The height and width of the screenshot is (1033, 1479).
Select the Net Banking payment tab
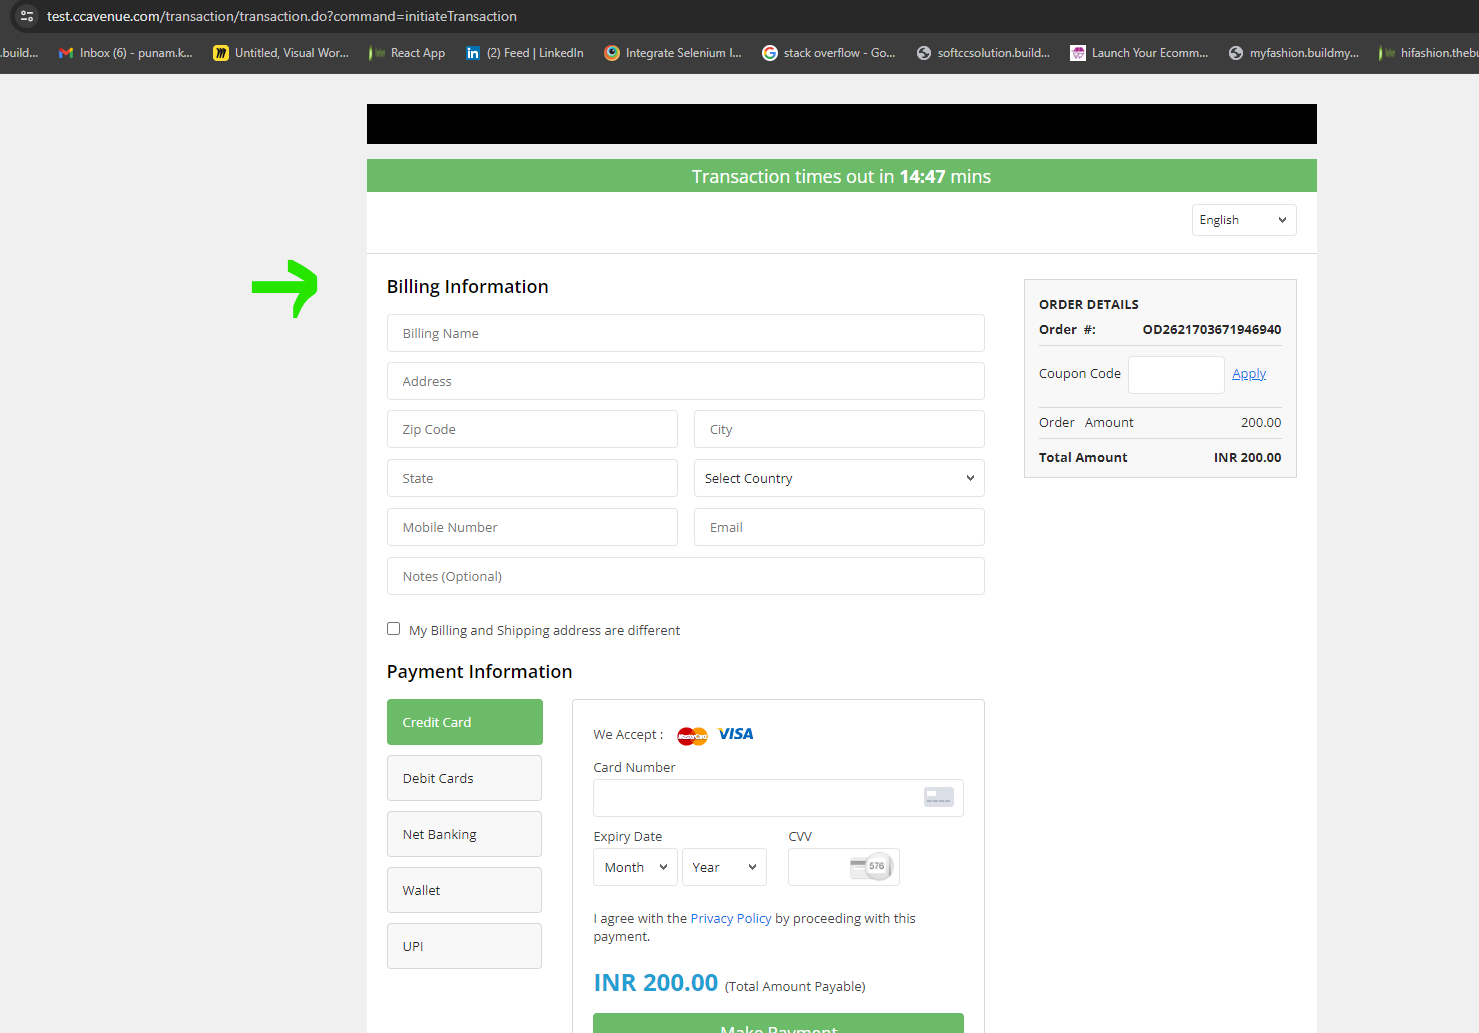click(465, 834)
